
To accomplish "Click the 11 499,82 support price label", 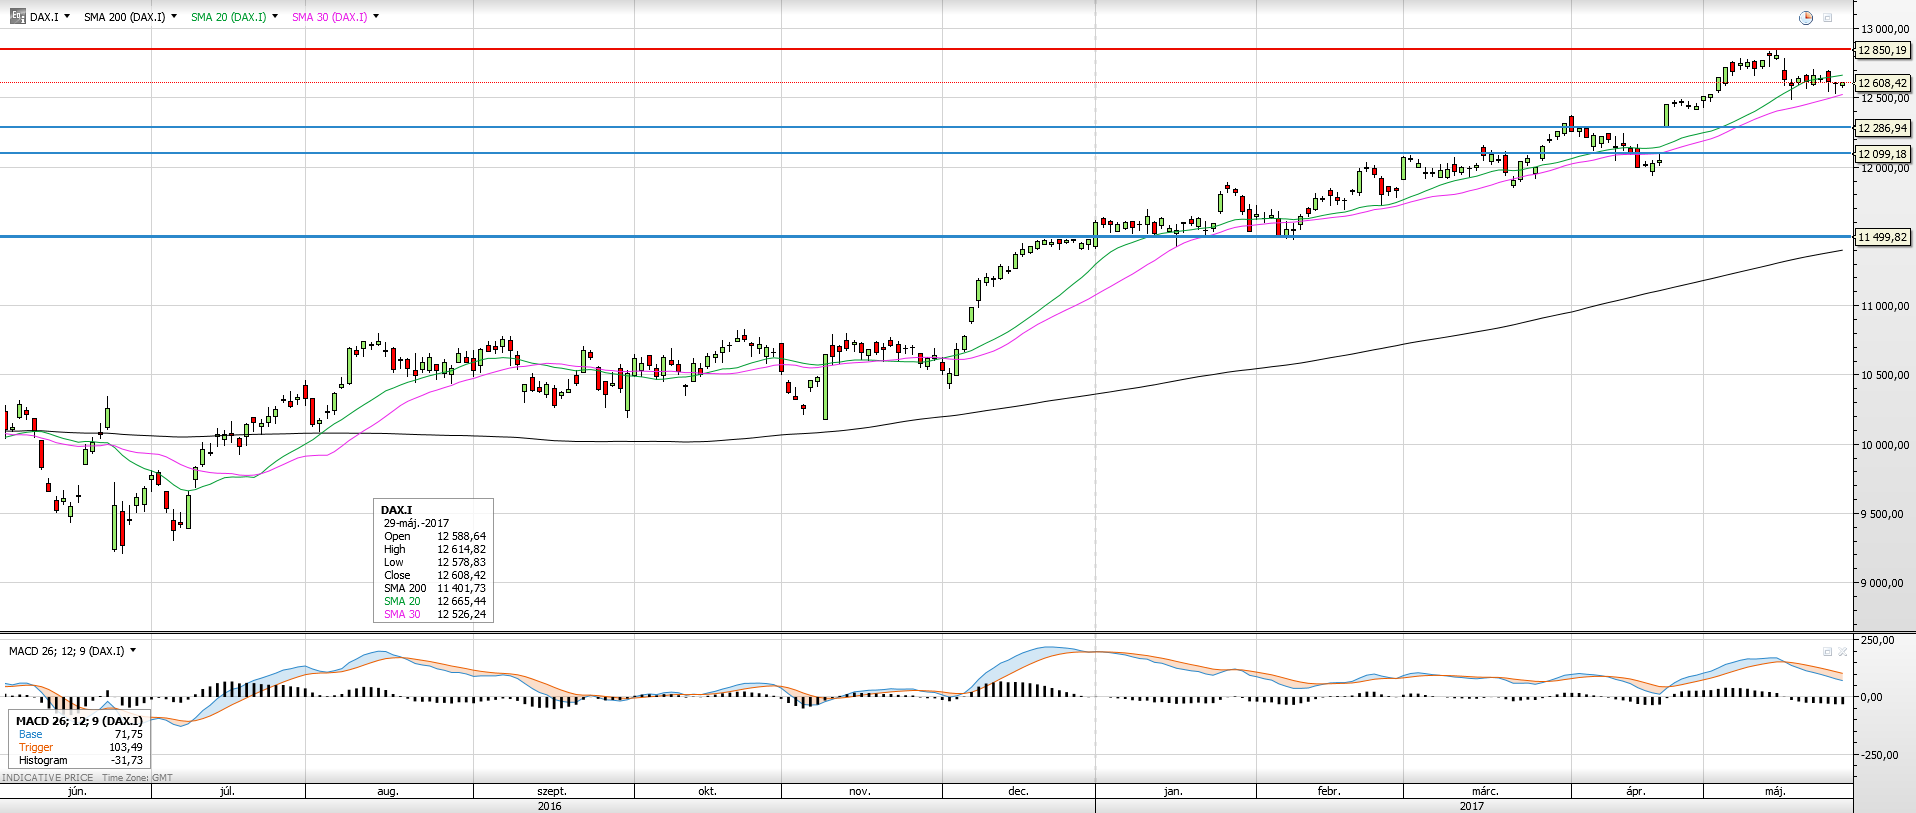I will point(1883,237).
